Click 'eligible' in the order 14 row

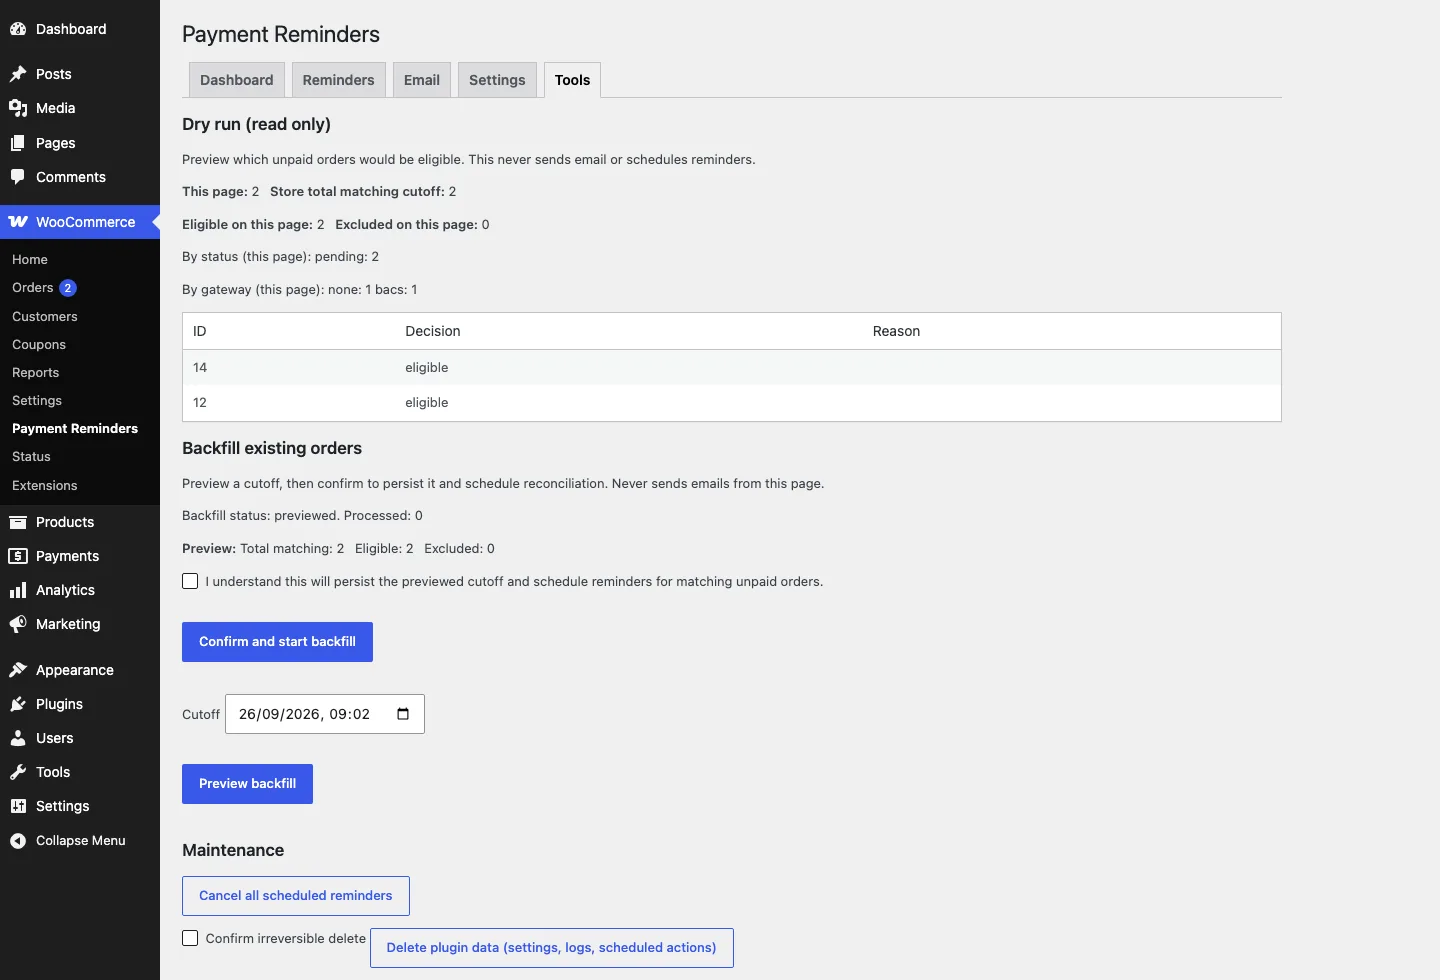(427, 367)
